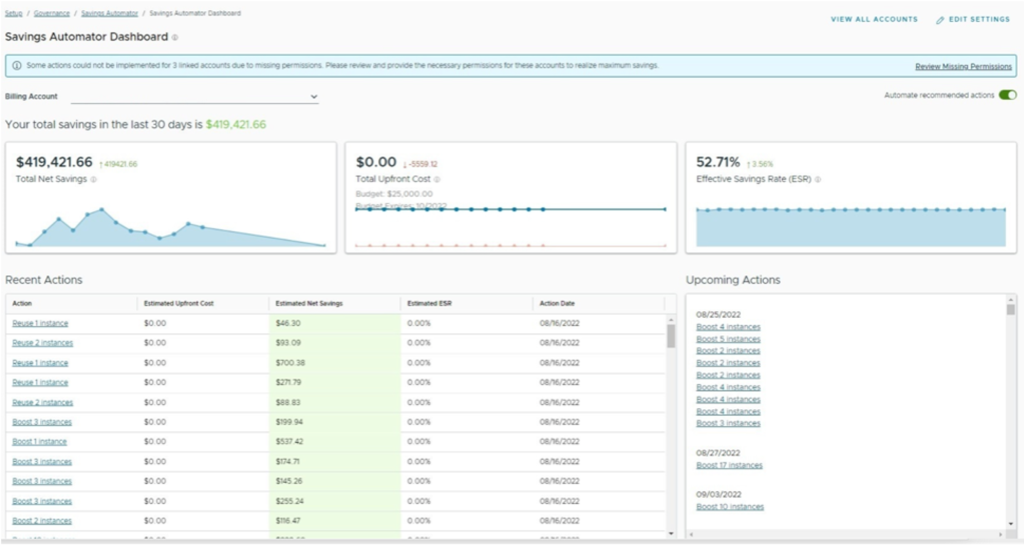Disable the Automate recommended actions toggle
The width and height of the screenshot is (1024, 550).
coord(1007,95)
